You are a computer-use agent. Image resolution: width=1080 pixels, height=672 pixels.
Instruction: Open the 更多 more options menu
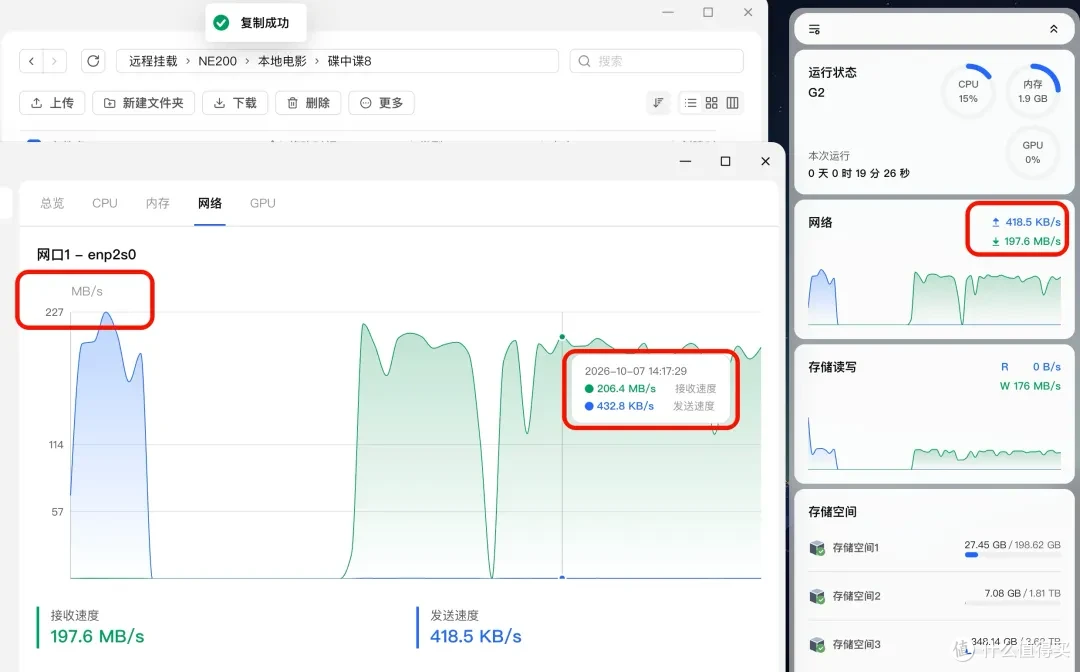coord(381,103)
